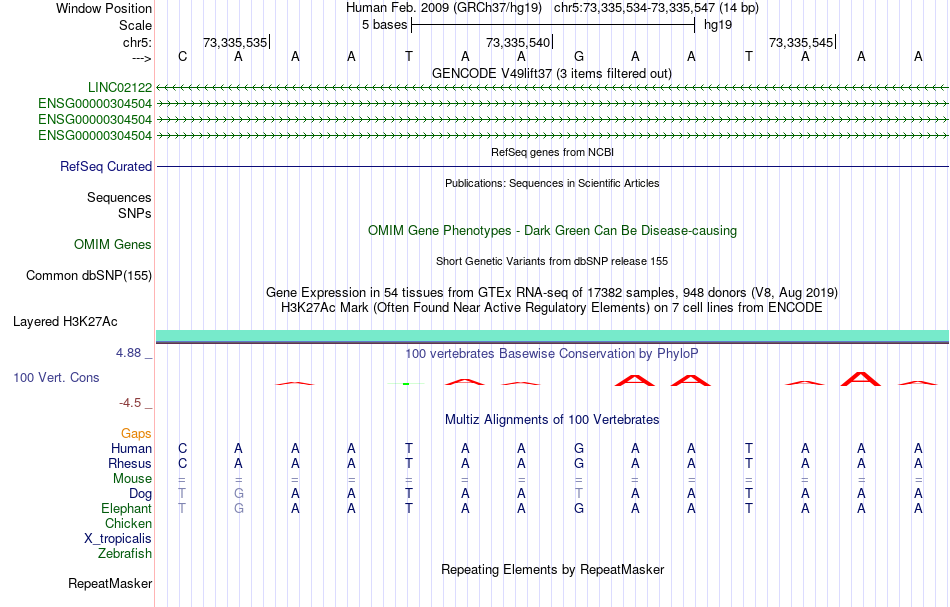Click the H3K27Ac Mark track title
The height and width of the screenshot is (607, 950).
coord(552,308)
